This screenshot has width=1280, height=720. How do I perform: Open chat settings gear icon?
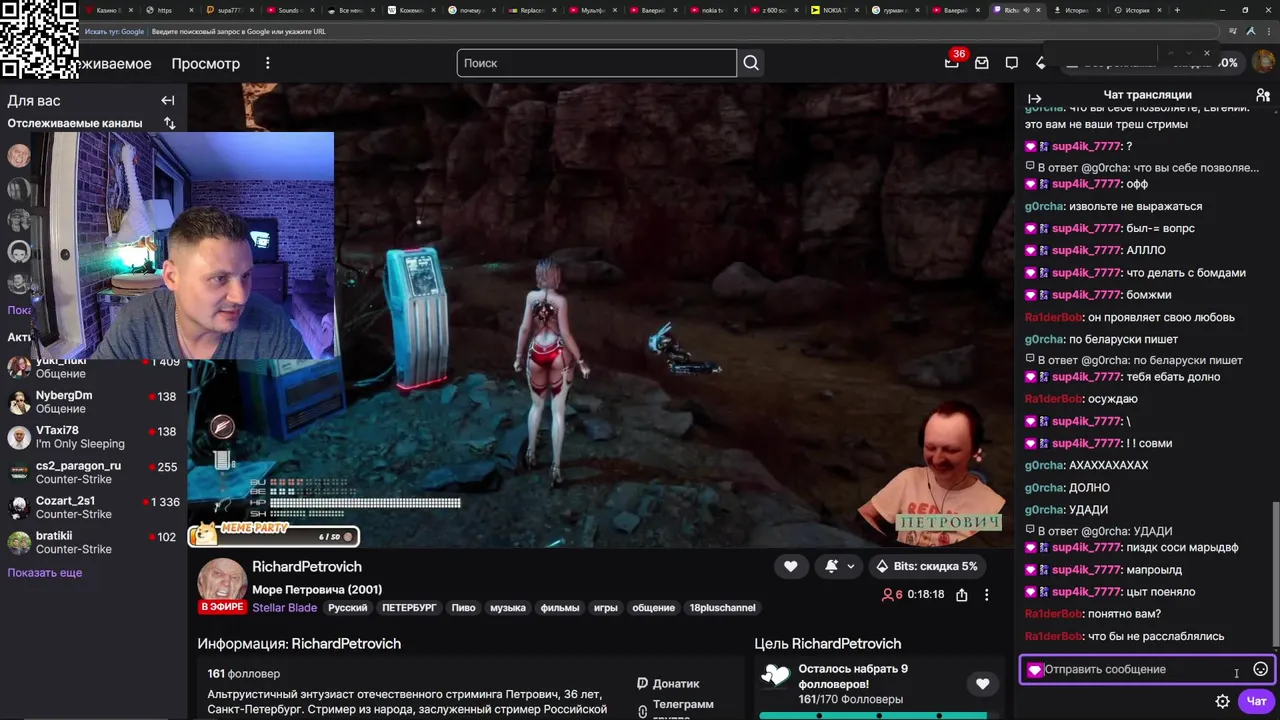point(1222,701)
